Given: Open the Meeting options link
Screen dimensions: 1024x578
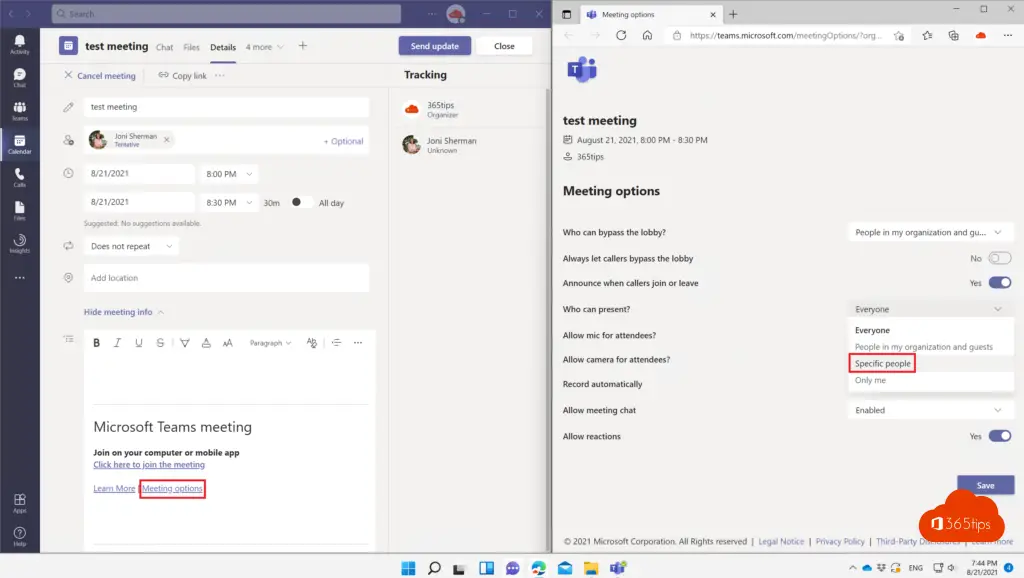Looking at the screenshot, I should tap(173, 489).
